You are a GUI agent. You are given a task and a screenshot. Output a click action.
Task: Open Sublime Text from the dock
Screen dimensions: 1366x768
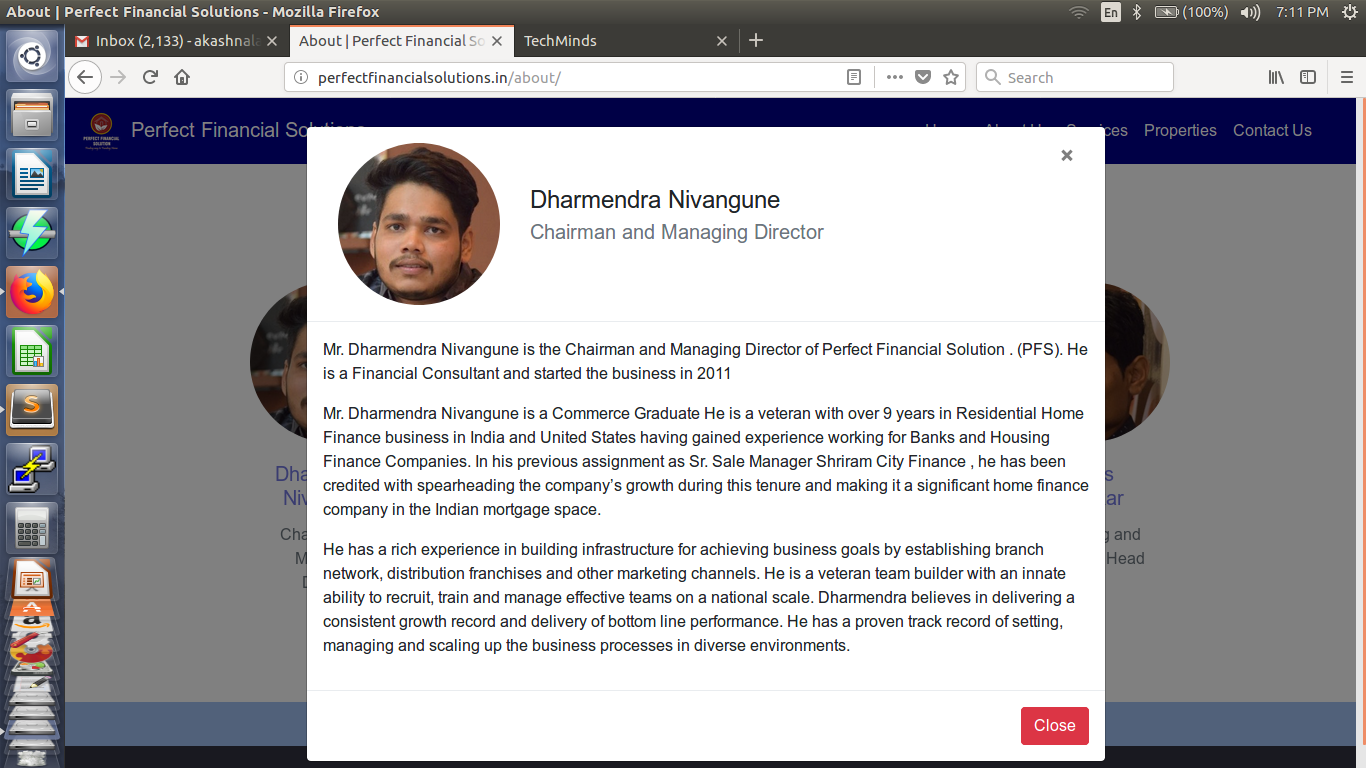click(33, 410)
